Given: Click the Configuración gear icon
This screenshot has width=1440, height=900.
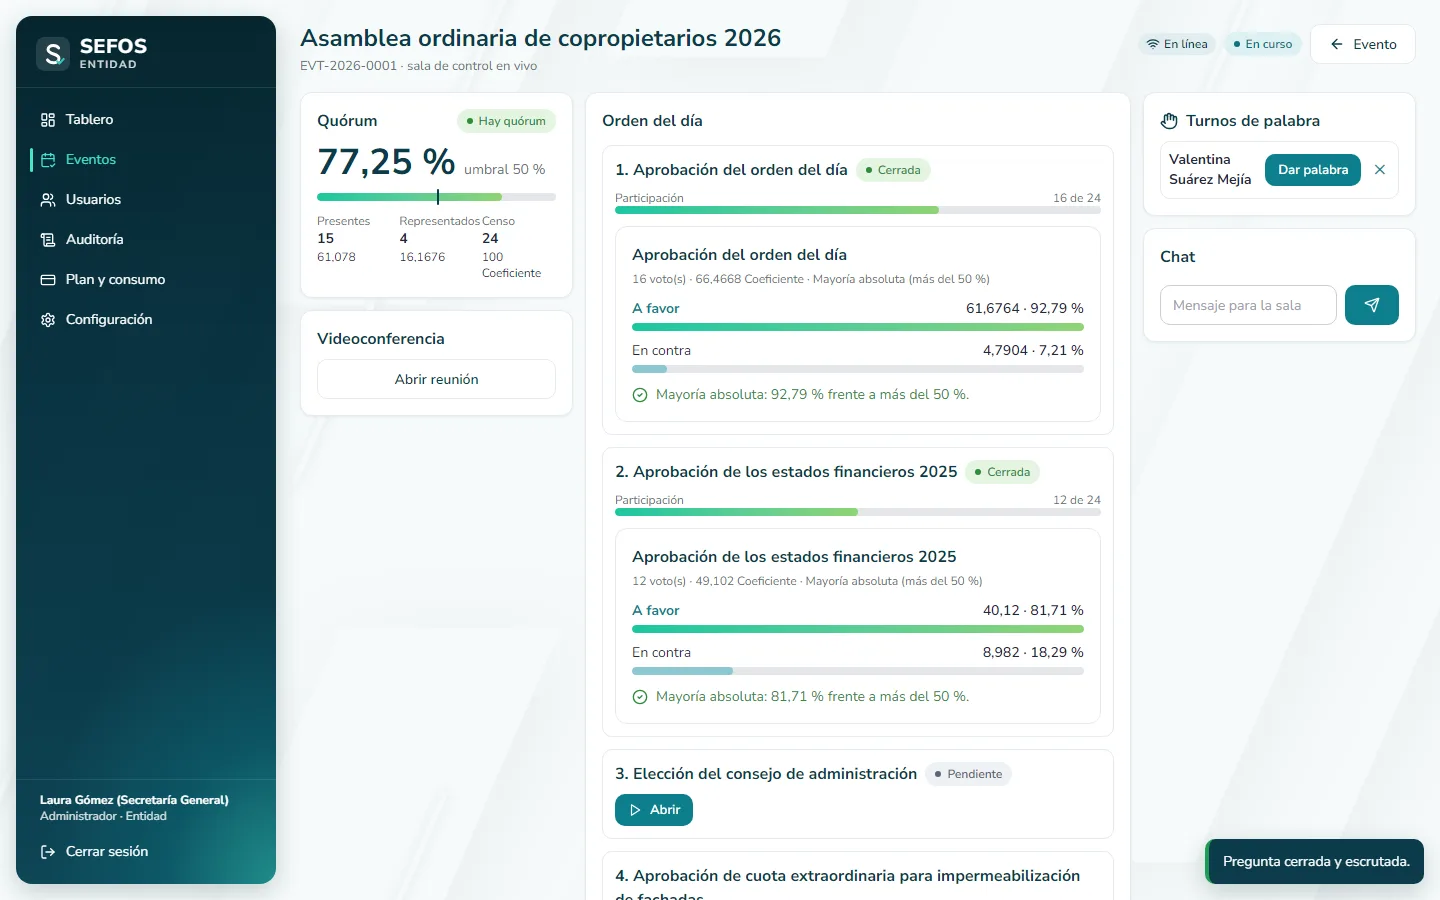Looking at the screenshot, I should 48,320.
